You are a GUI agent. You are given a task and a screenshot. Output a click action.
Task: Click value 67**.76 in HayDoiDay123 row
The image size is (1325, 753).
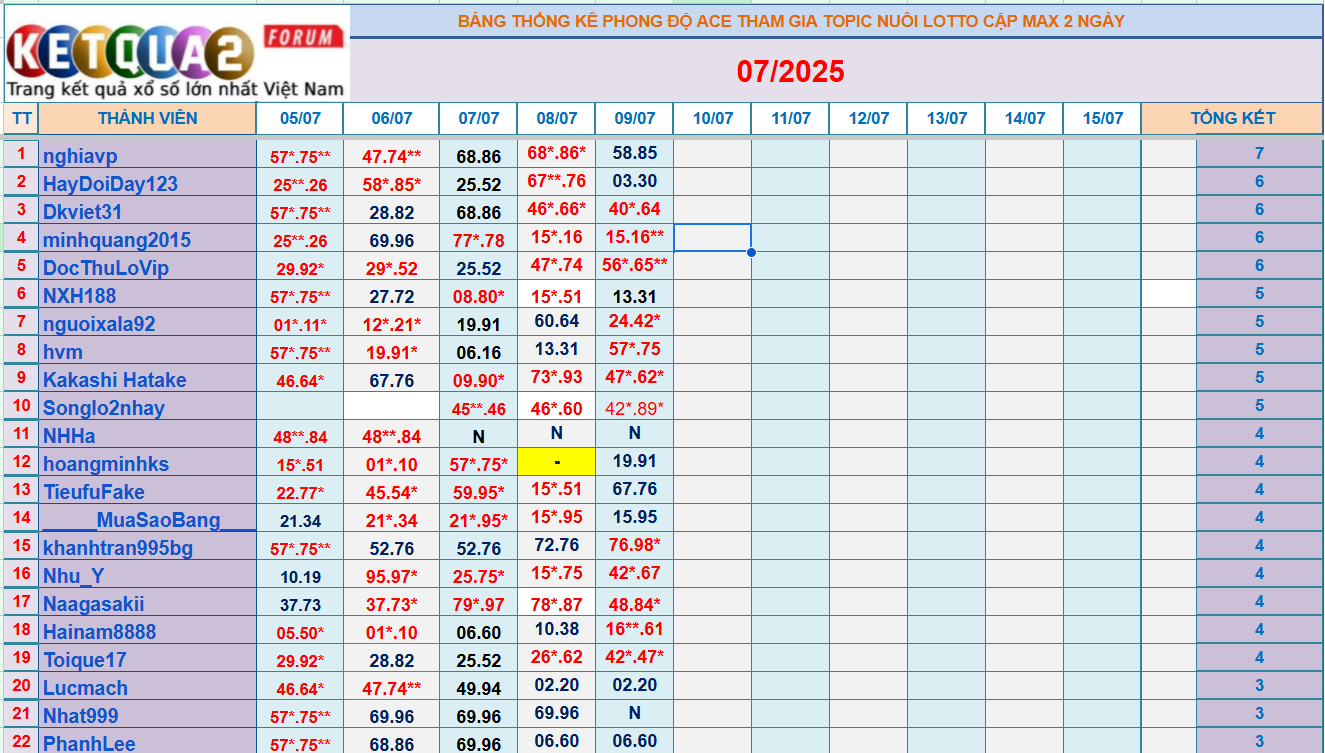tap(557, 181)
